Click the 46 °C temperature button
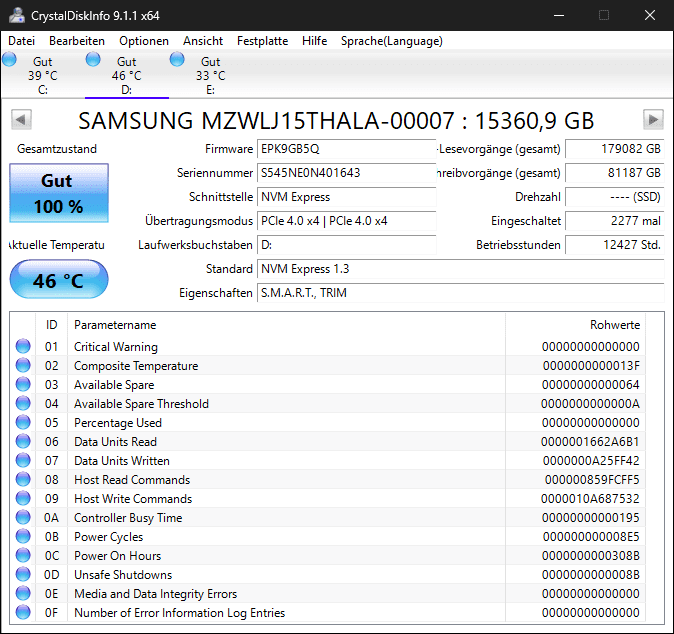 [59, 279]
